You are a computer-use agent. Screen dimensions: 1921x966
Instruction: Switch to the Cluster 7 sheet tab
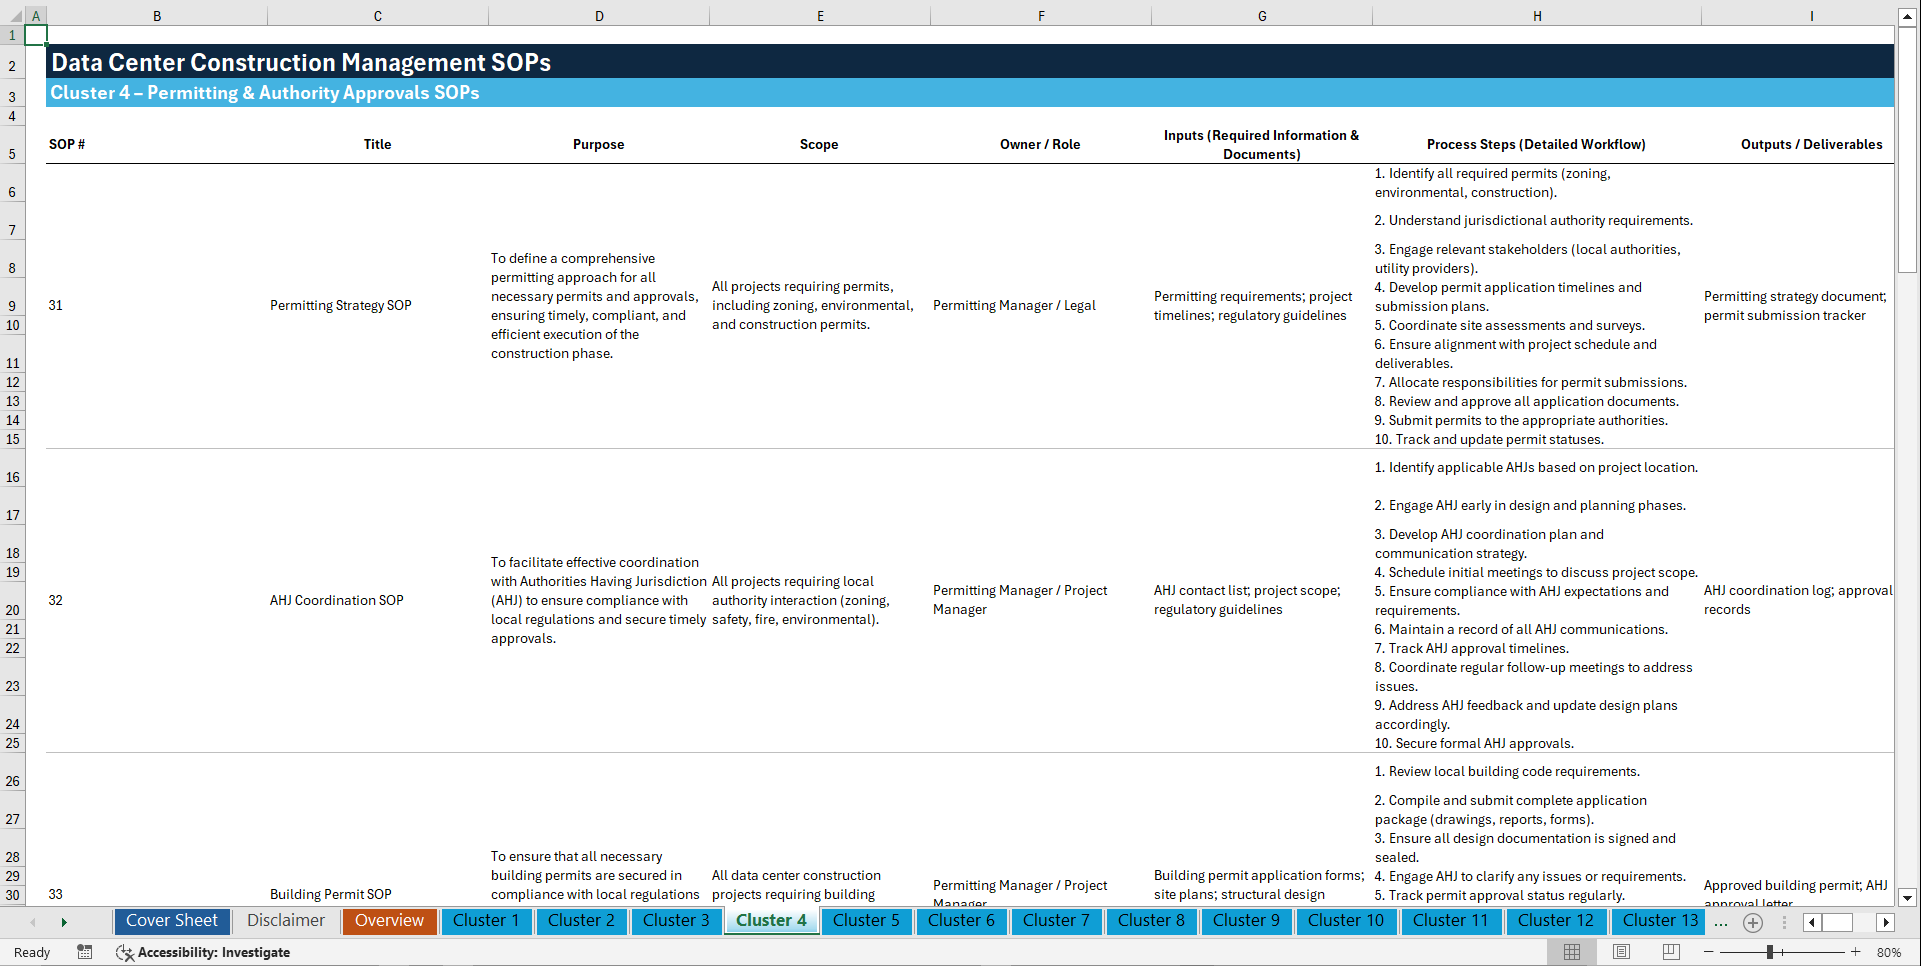tap(1056, 921)
